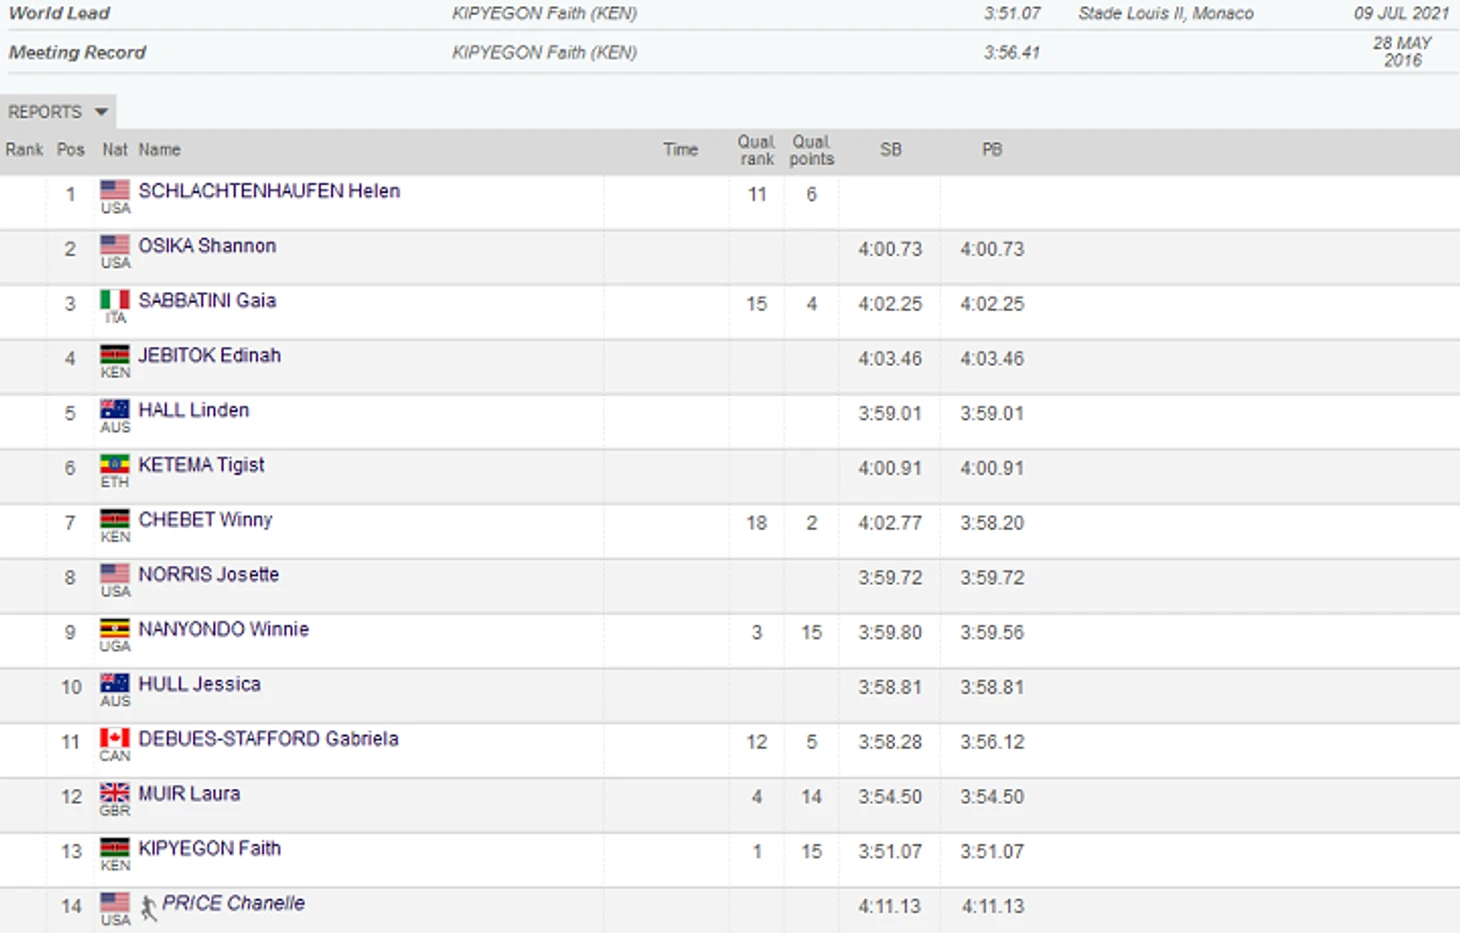The image size is (1460, 933).
Task: Click the British flag beside MUIR Laura
Action: coord(115,793)
